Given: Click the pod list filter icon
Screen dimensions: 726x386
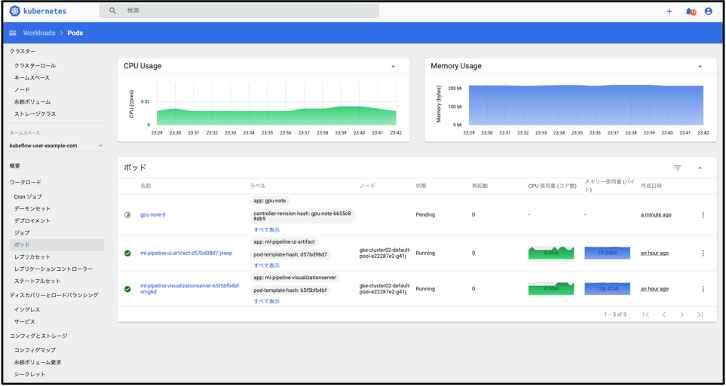Looking at the screenshot, I should (x=677, y=168).
